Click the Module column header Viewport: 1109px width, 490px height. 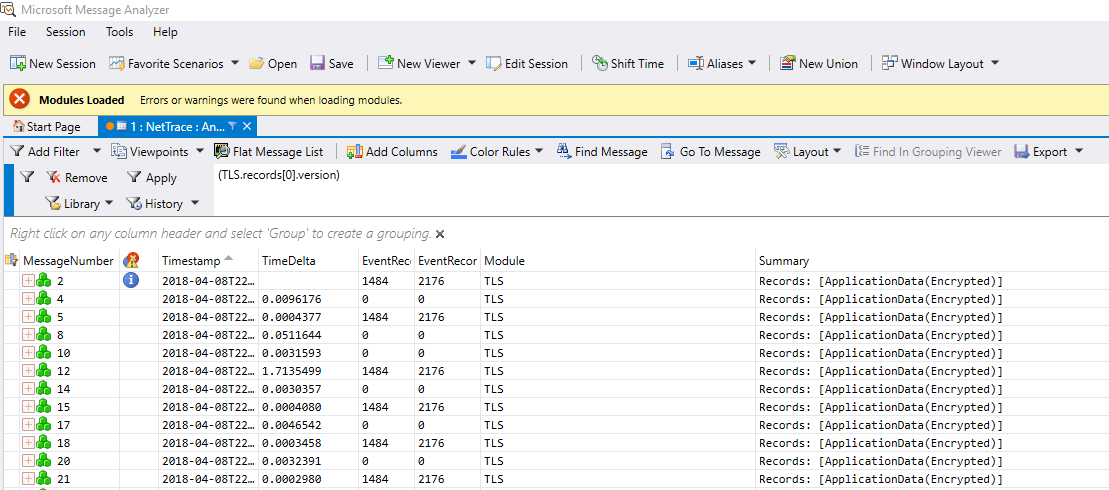(x=618, y=261)
